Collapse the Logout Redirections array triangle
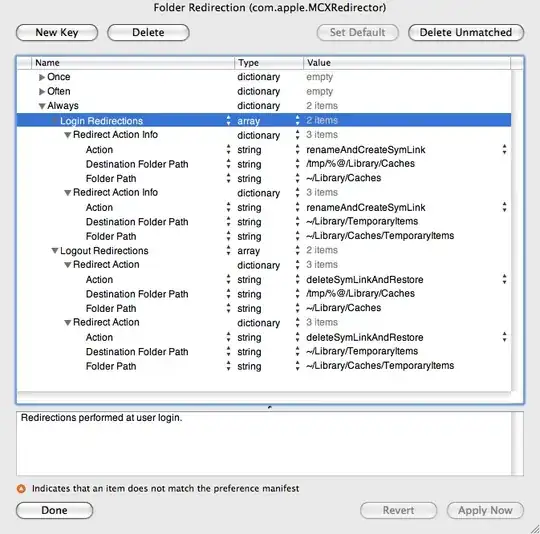The width and height of the screenshot is (540, 534). (x=54, y=251)
